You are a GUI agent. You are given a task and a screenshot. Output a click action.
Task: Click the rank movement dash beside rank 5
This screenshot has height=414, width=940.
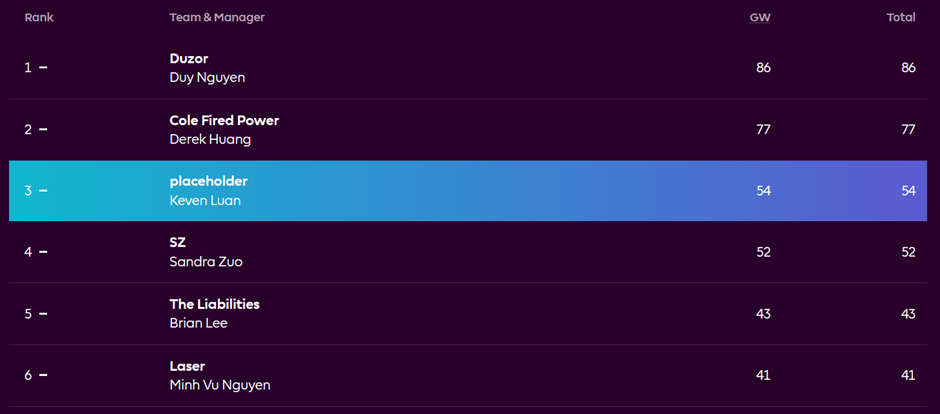click(43, 314)
